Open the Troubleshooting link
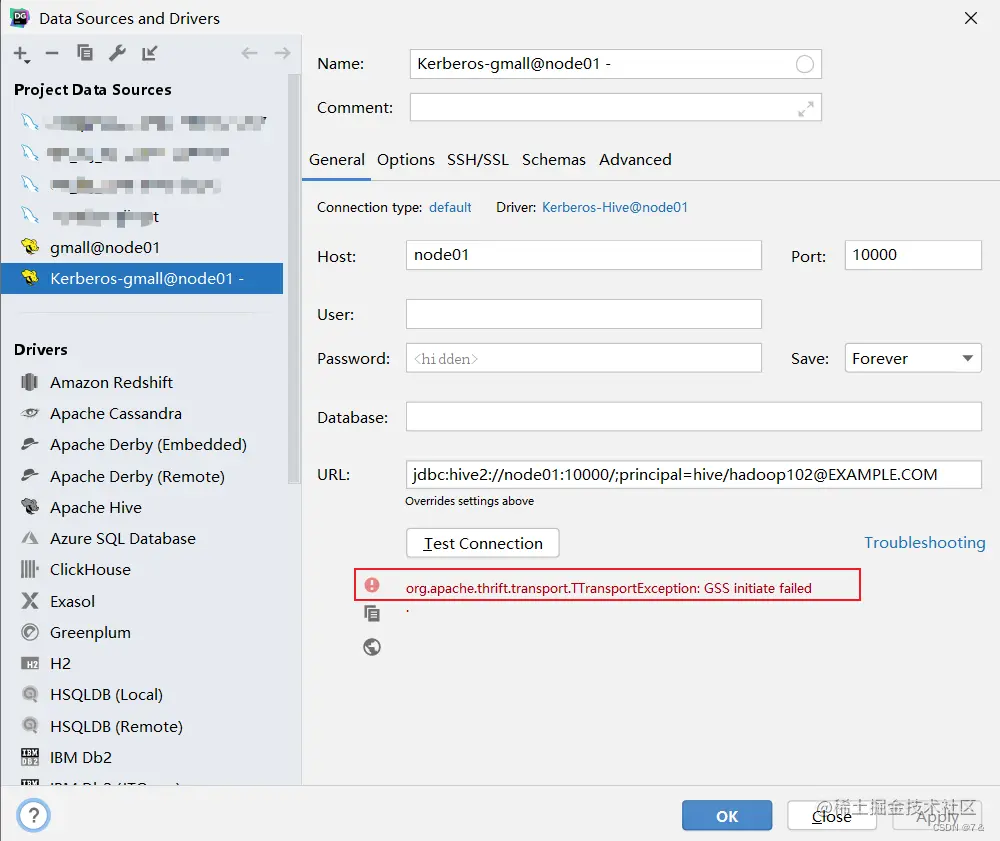The image size is (1000, 841). (x=924, y=543)
